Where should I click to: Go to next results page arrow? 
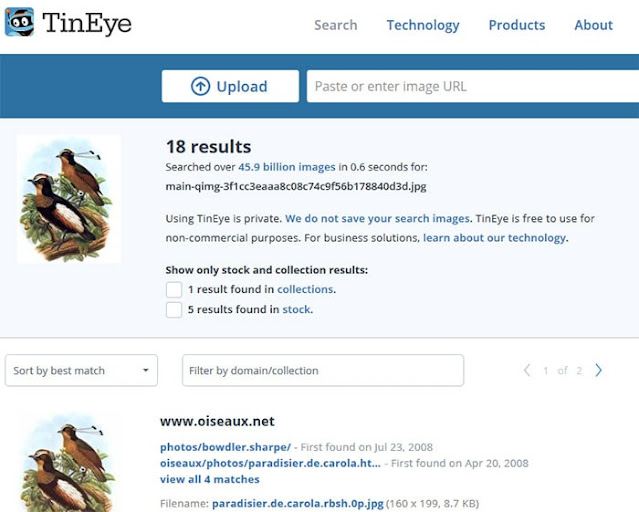(x=598, y=370)
